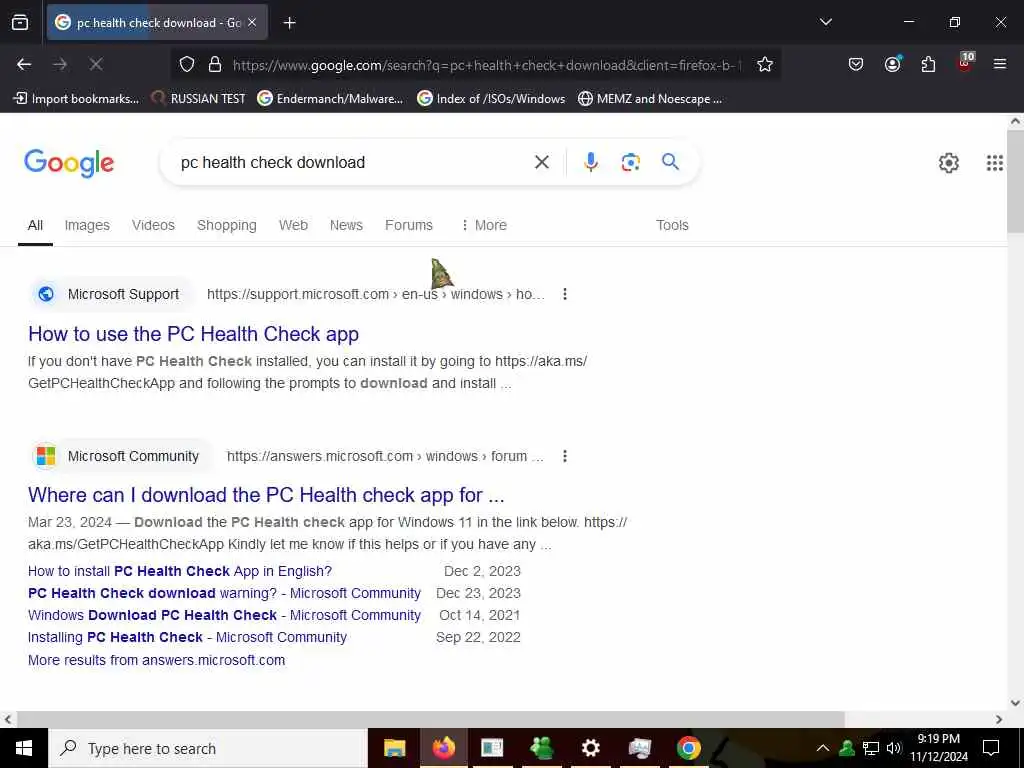Open PC Health Check download warning link

[224, 594]
